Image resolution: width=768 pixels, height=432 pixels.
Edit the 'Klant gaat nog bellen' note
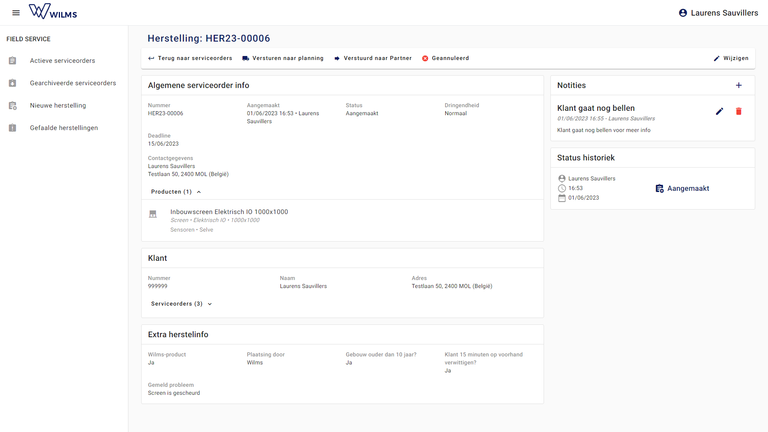pos(719,111)
